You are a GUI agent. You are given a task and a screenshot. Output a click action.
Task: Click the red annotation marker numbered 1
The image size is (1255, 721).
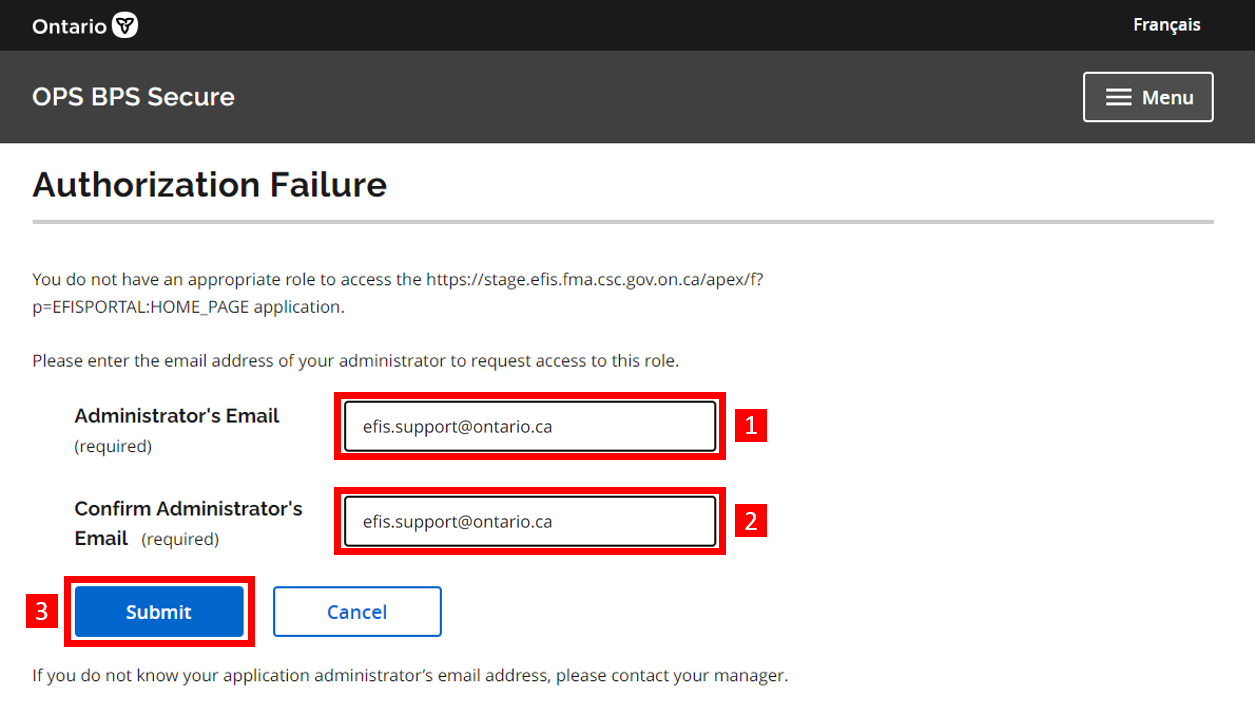751,426
